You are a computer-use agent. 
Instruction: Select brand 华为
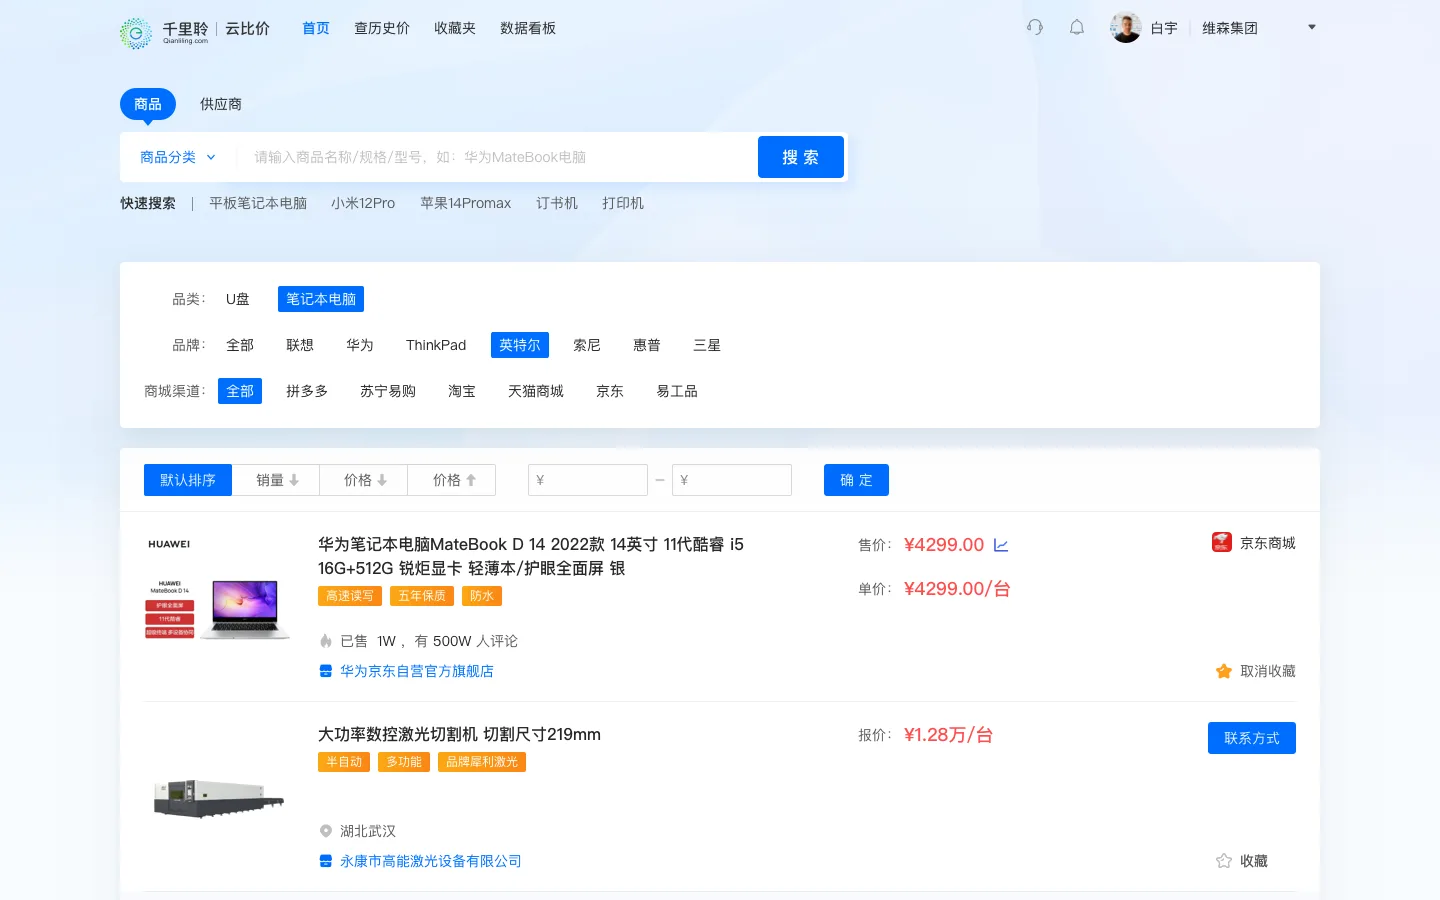point(360,345)
